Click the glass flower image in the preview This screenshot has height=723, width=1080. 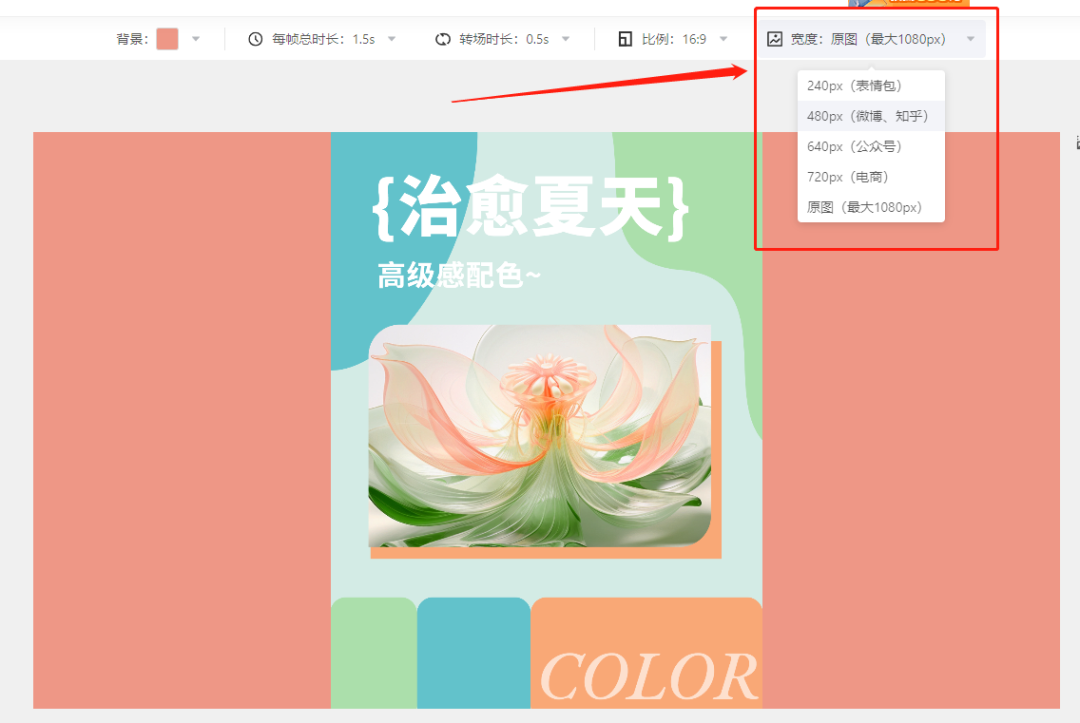[x=540, y=435]
